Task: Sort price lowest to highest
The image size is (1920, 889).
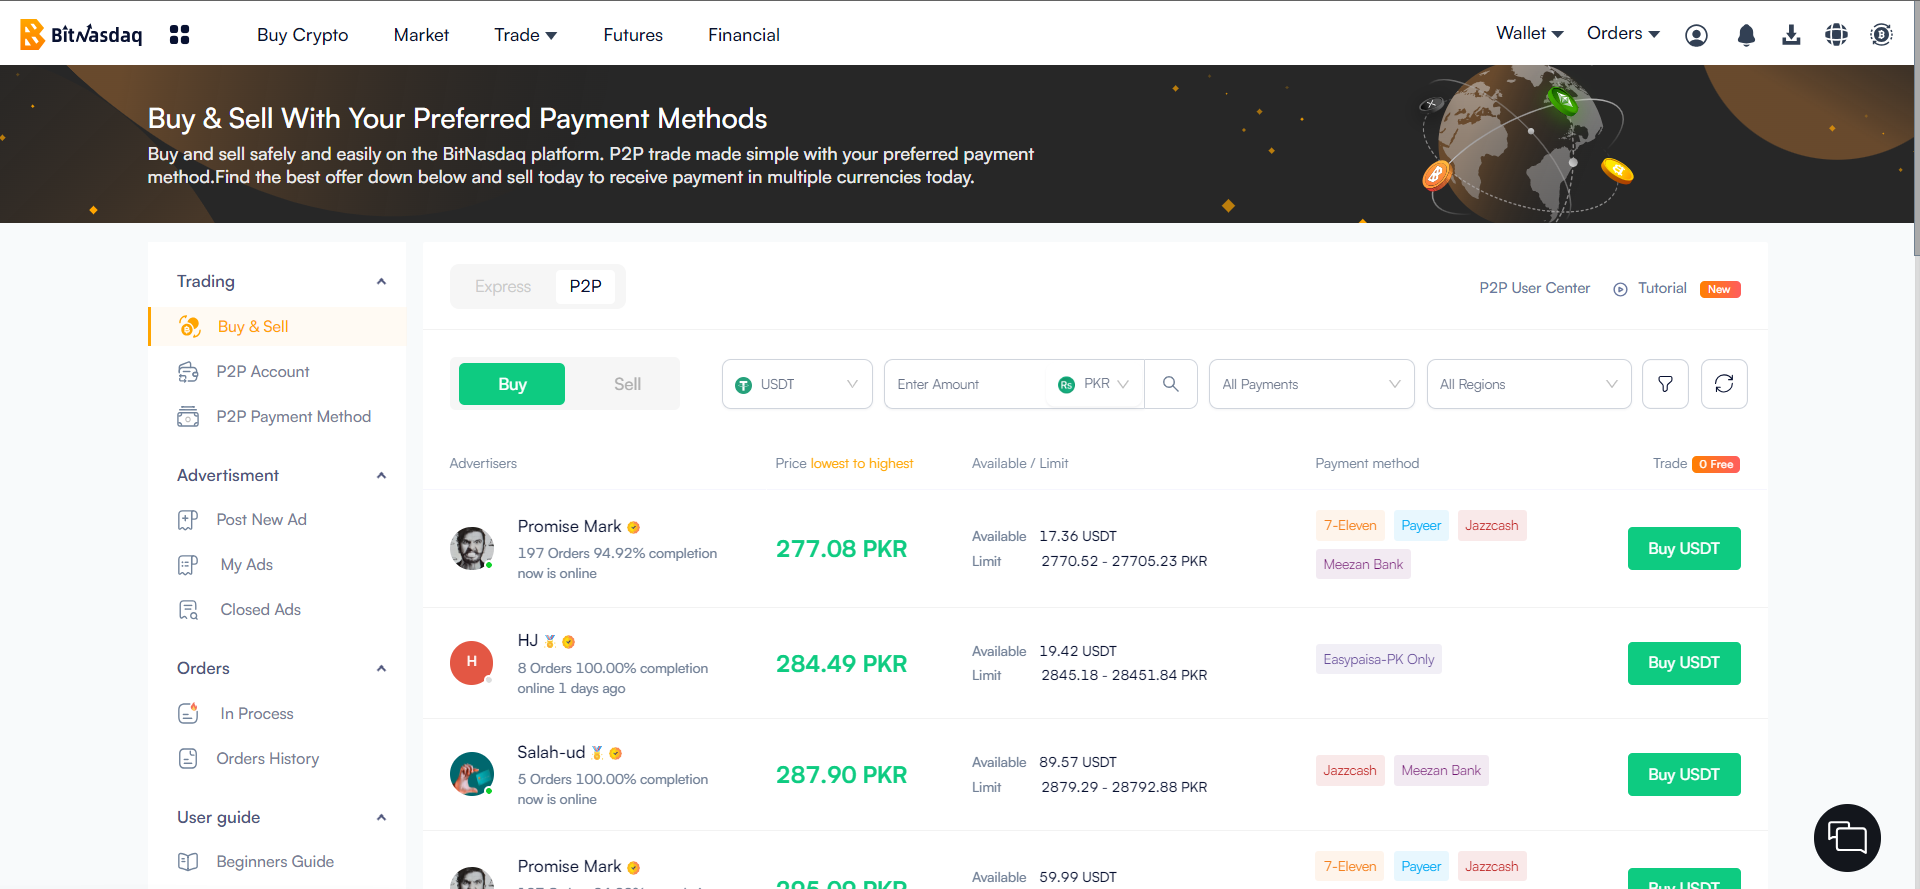Action: click(861, 464)
